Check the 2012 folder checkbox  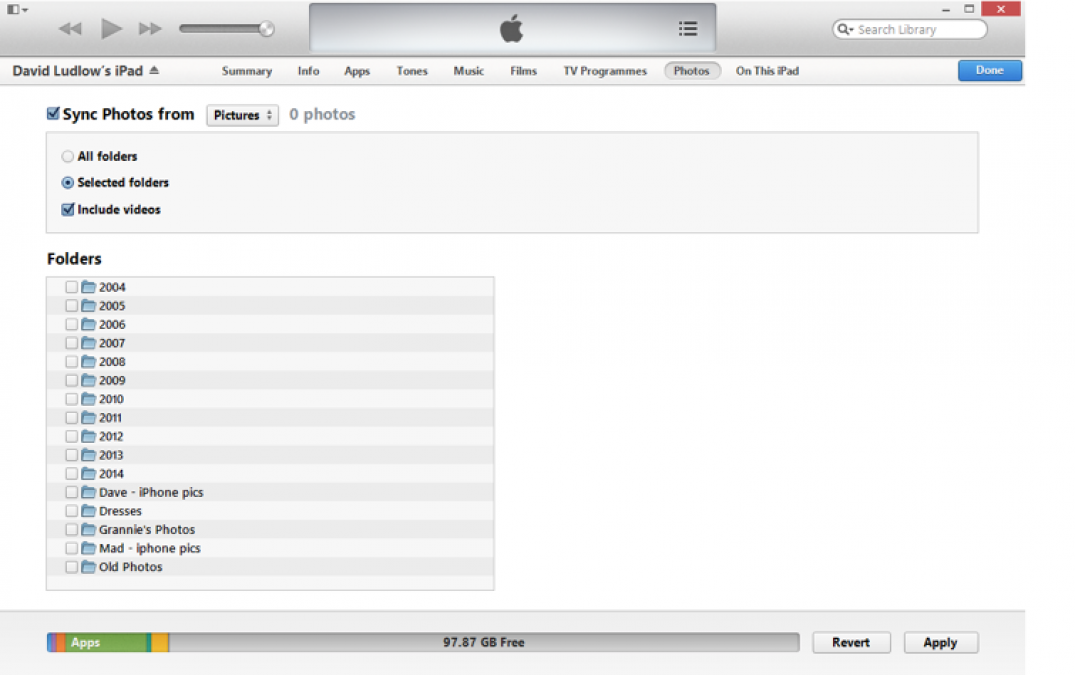point(71,437)
